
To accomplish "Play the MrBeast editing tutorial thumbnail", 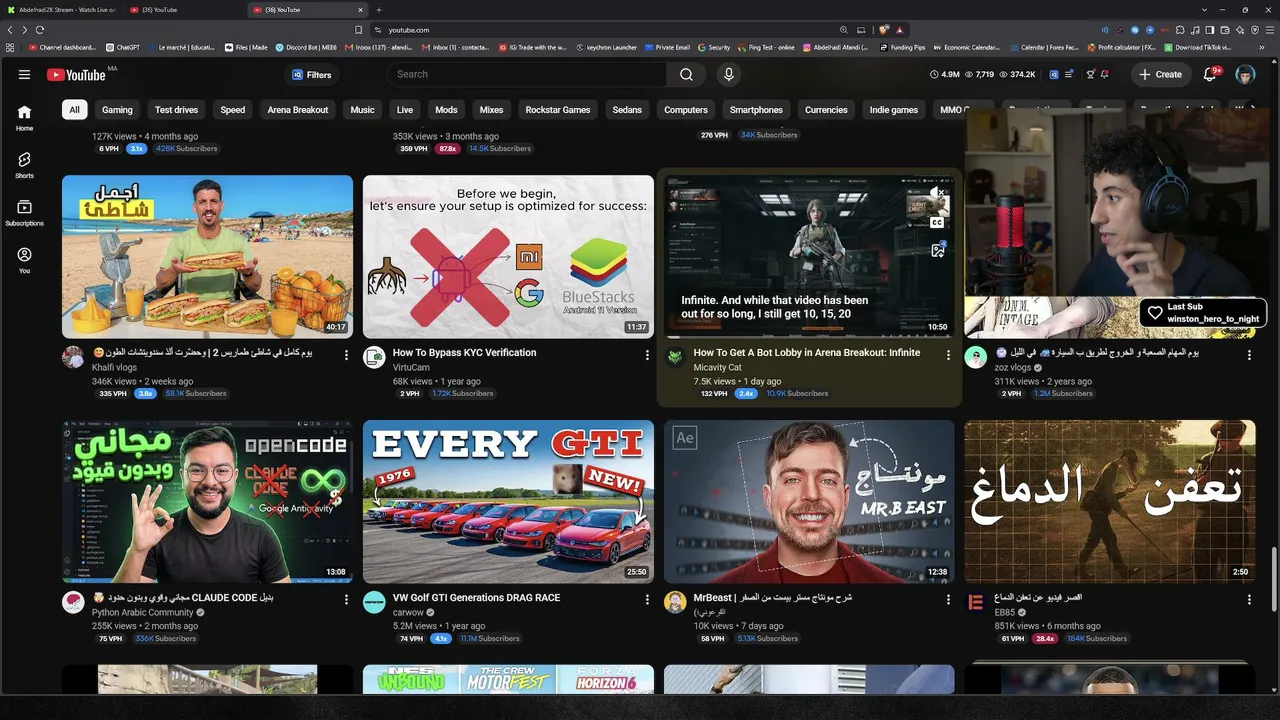I will click(x=809, y=502).
